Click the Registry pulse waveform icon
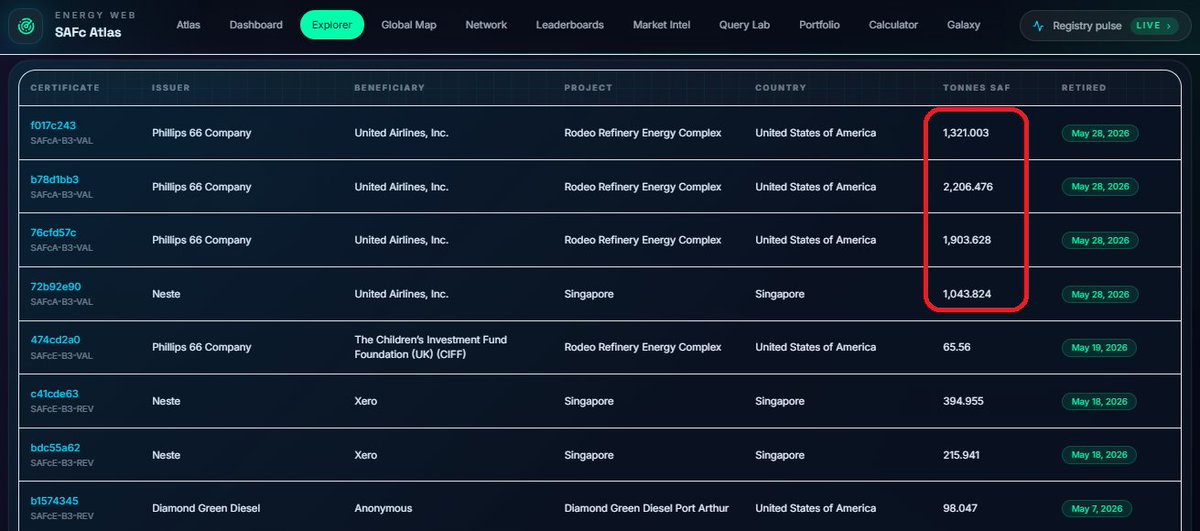This screenshot has width=1200, height=531. coord(1039,26)
